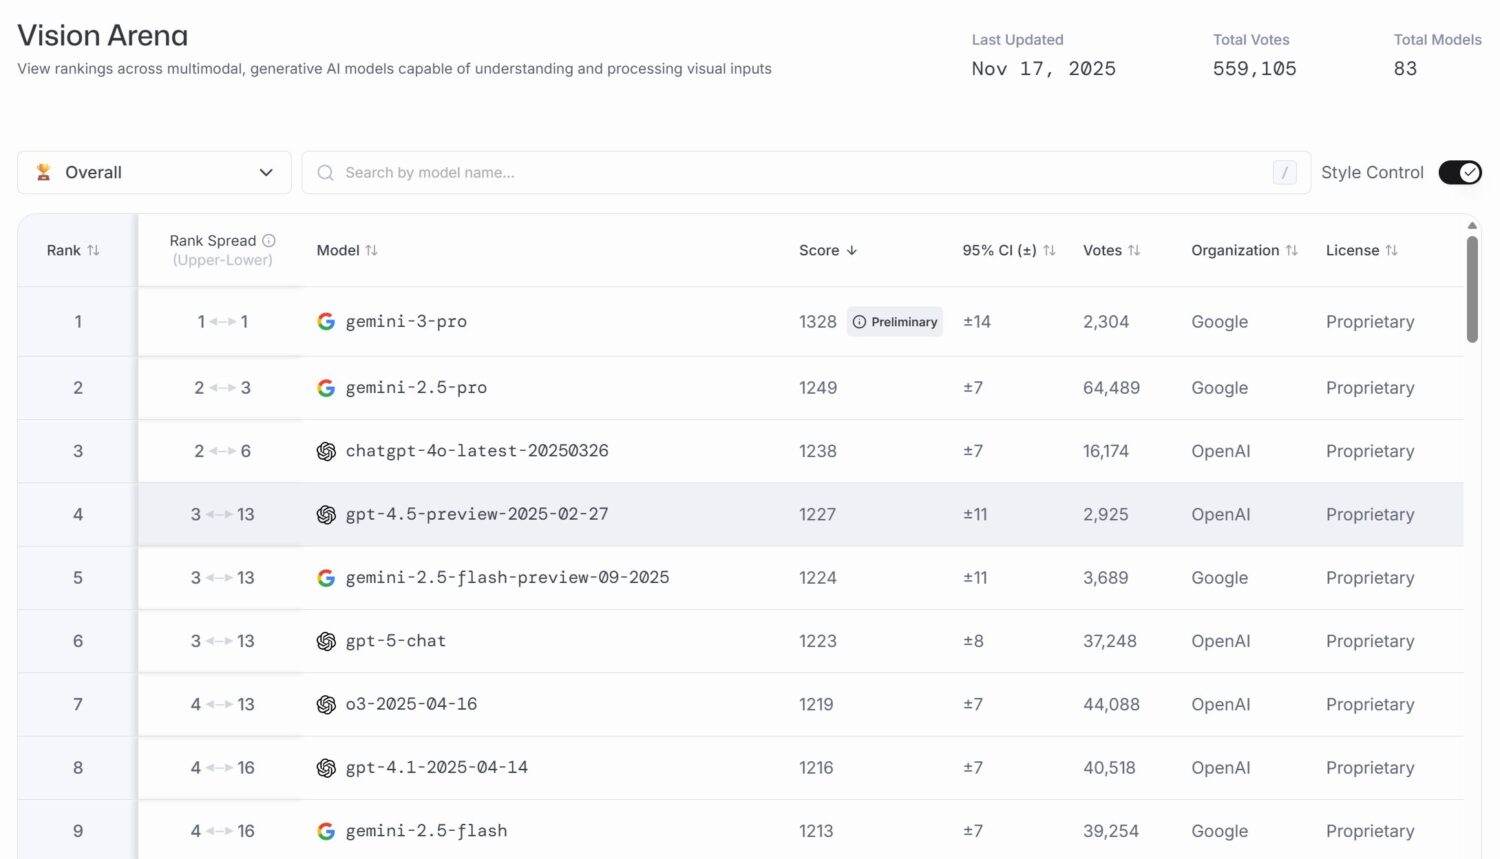
Task: Click the descending arrow beside Score
Action: pos(852,251)
